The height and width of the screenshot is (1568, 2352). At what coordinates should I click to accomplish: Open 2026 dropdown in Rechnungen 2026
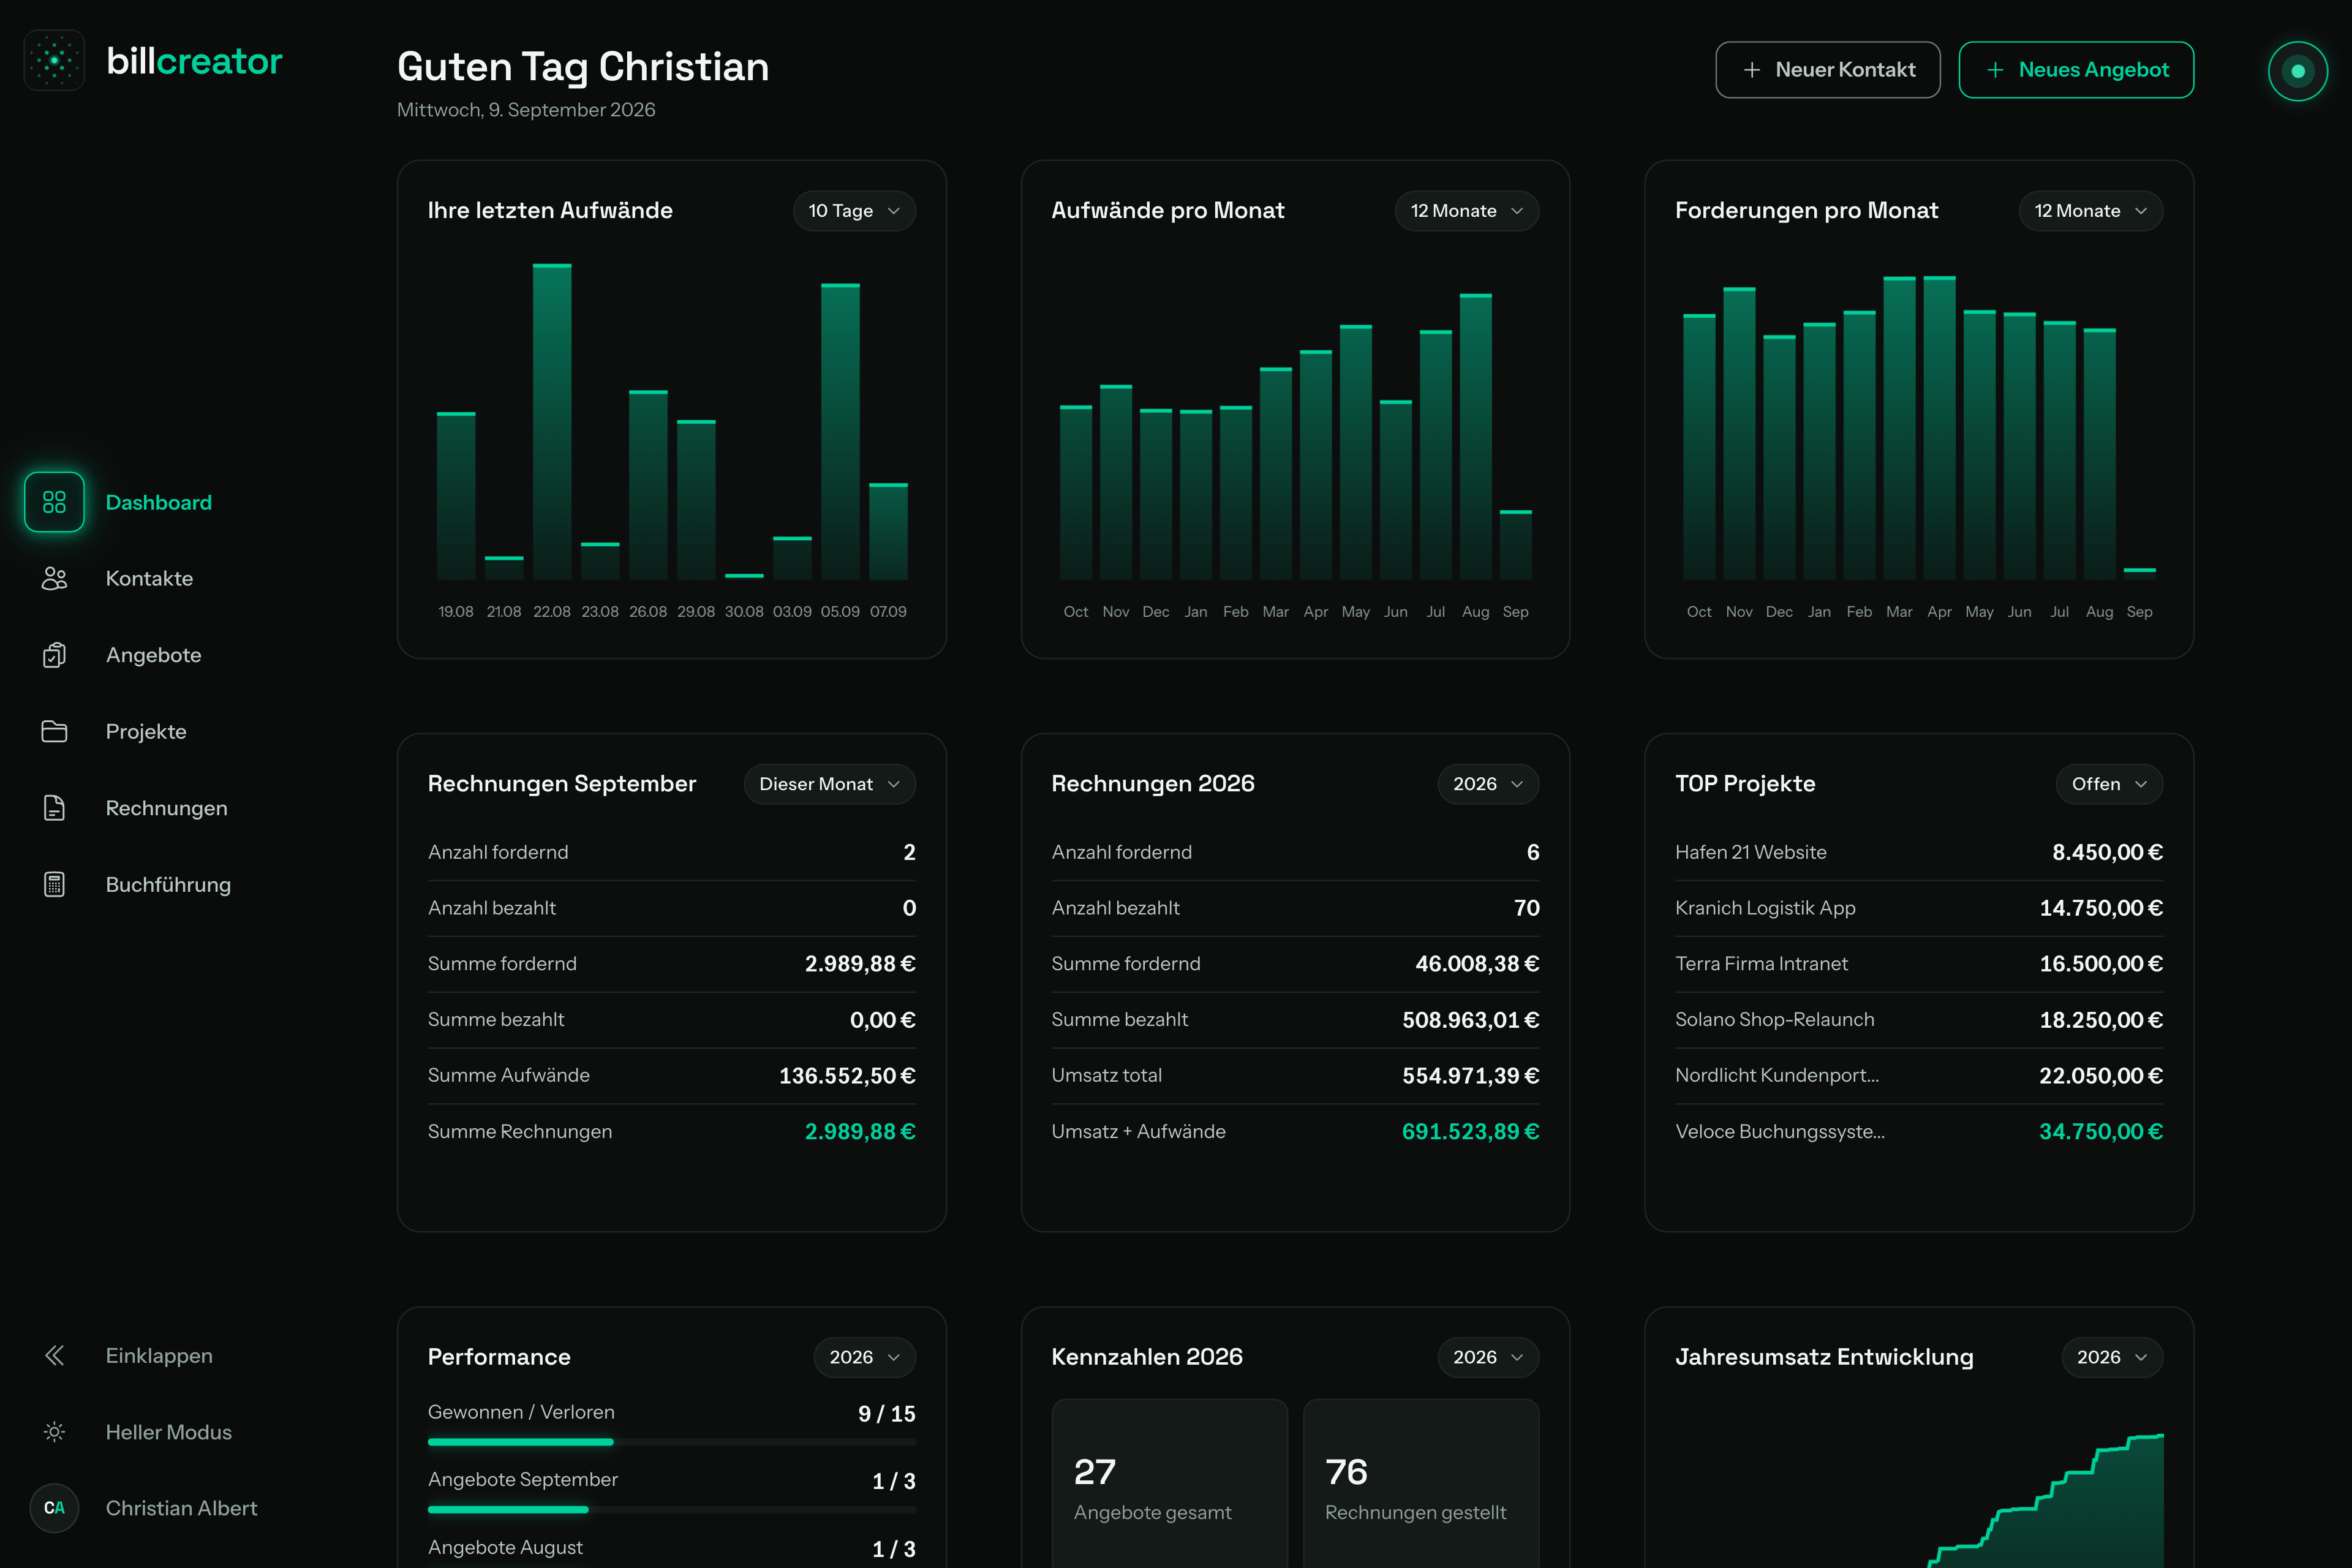click(x=1488, y=784)
